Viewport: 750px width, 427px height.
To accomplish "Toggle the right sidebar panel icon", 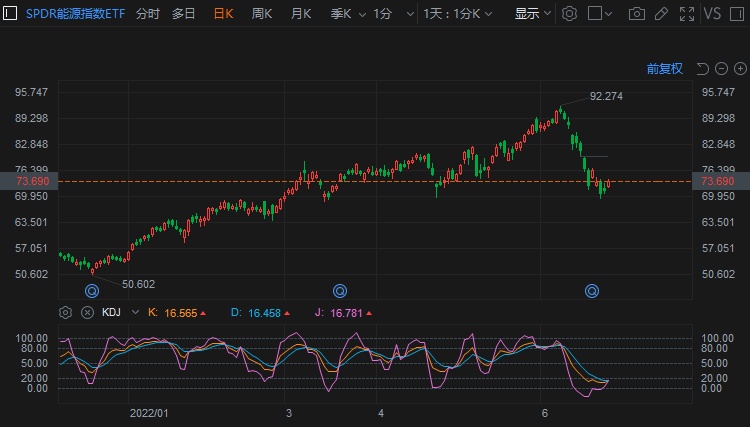I will [738, 14].
